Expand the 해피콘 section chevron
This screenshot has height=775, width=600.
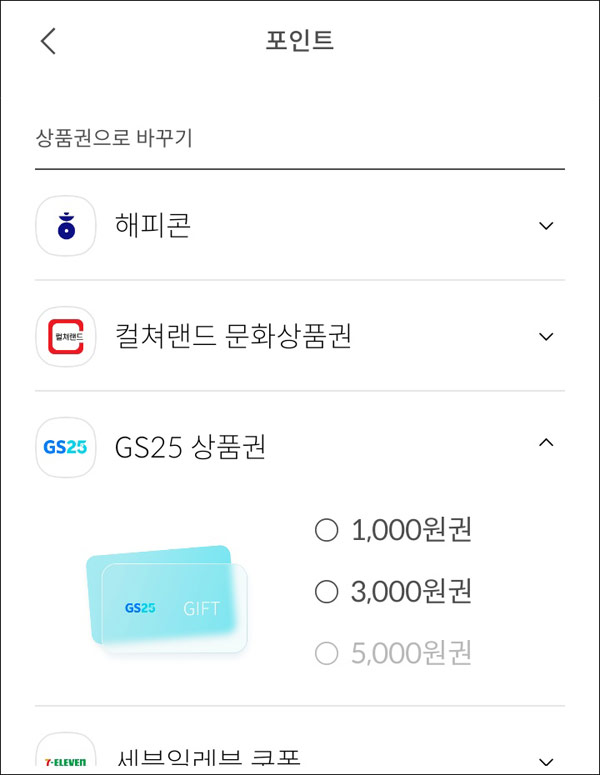click(x=546, y=226)
